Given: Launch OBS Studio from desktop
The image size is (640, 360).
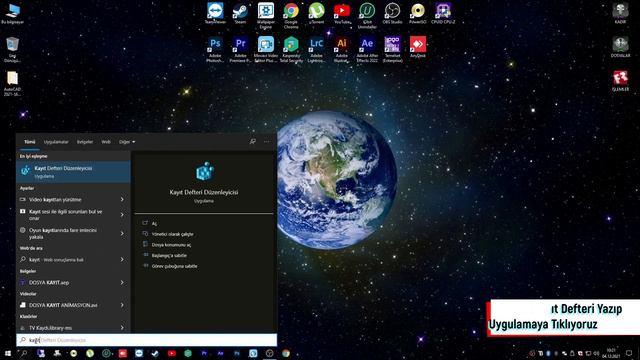Looking at the screenshot, I should (x=392, y=13).
